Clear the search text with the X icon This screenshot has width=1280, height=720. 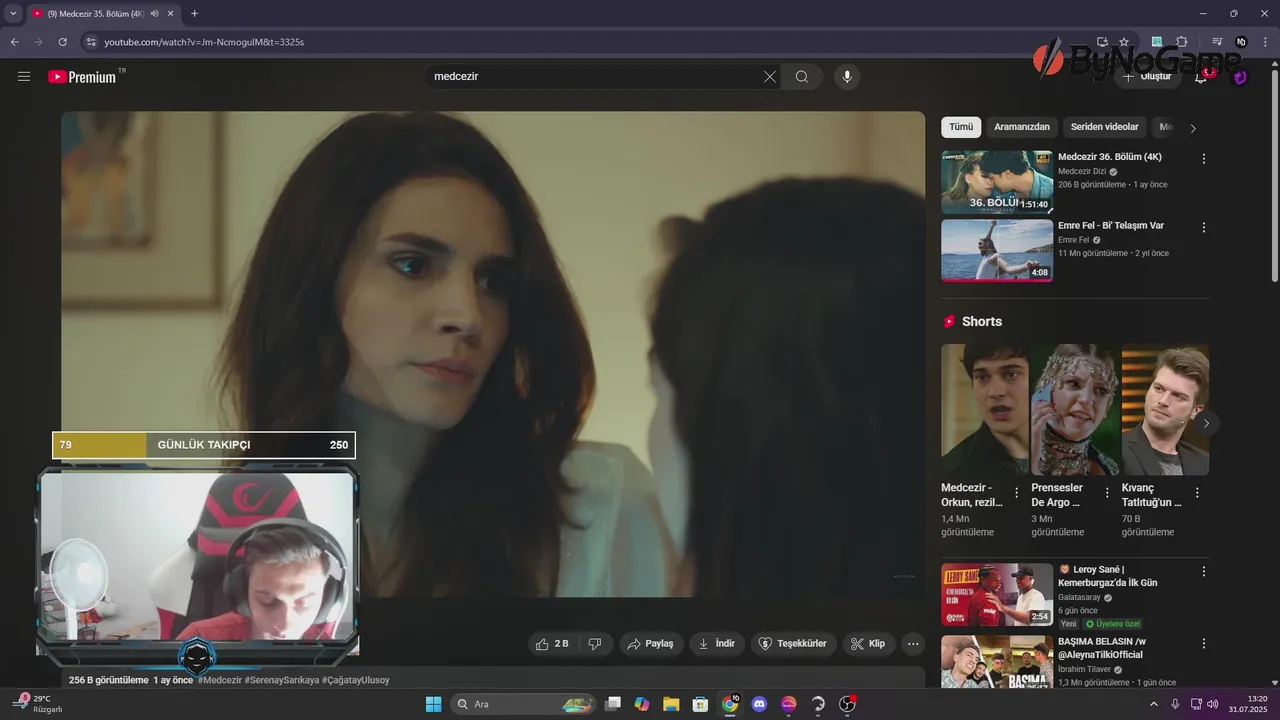(x=769, y=77)
